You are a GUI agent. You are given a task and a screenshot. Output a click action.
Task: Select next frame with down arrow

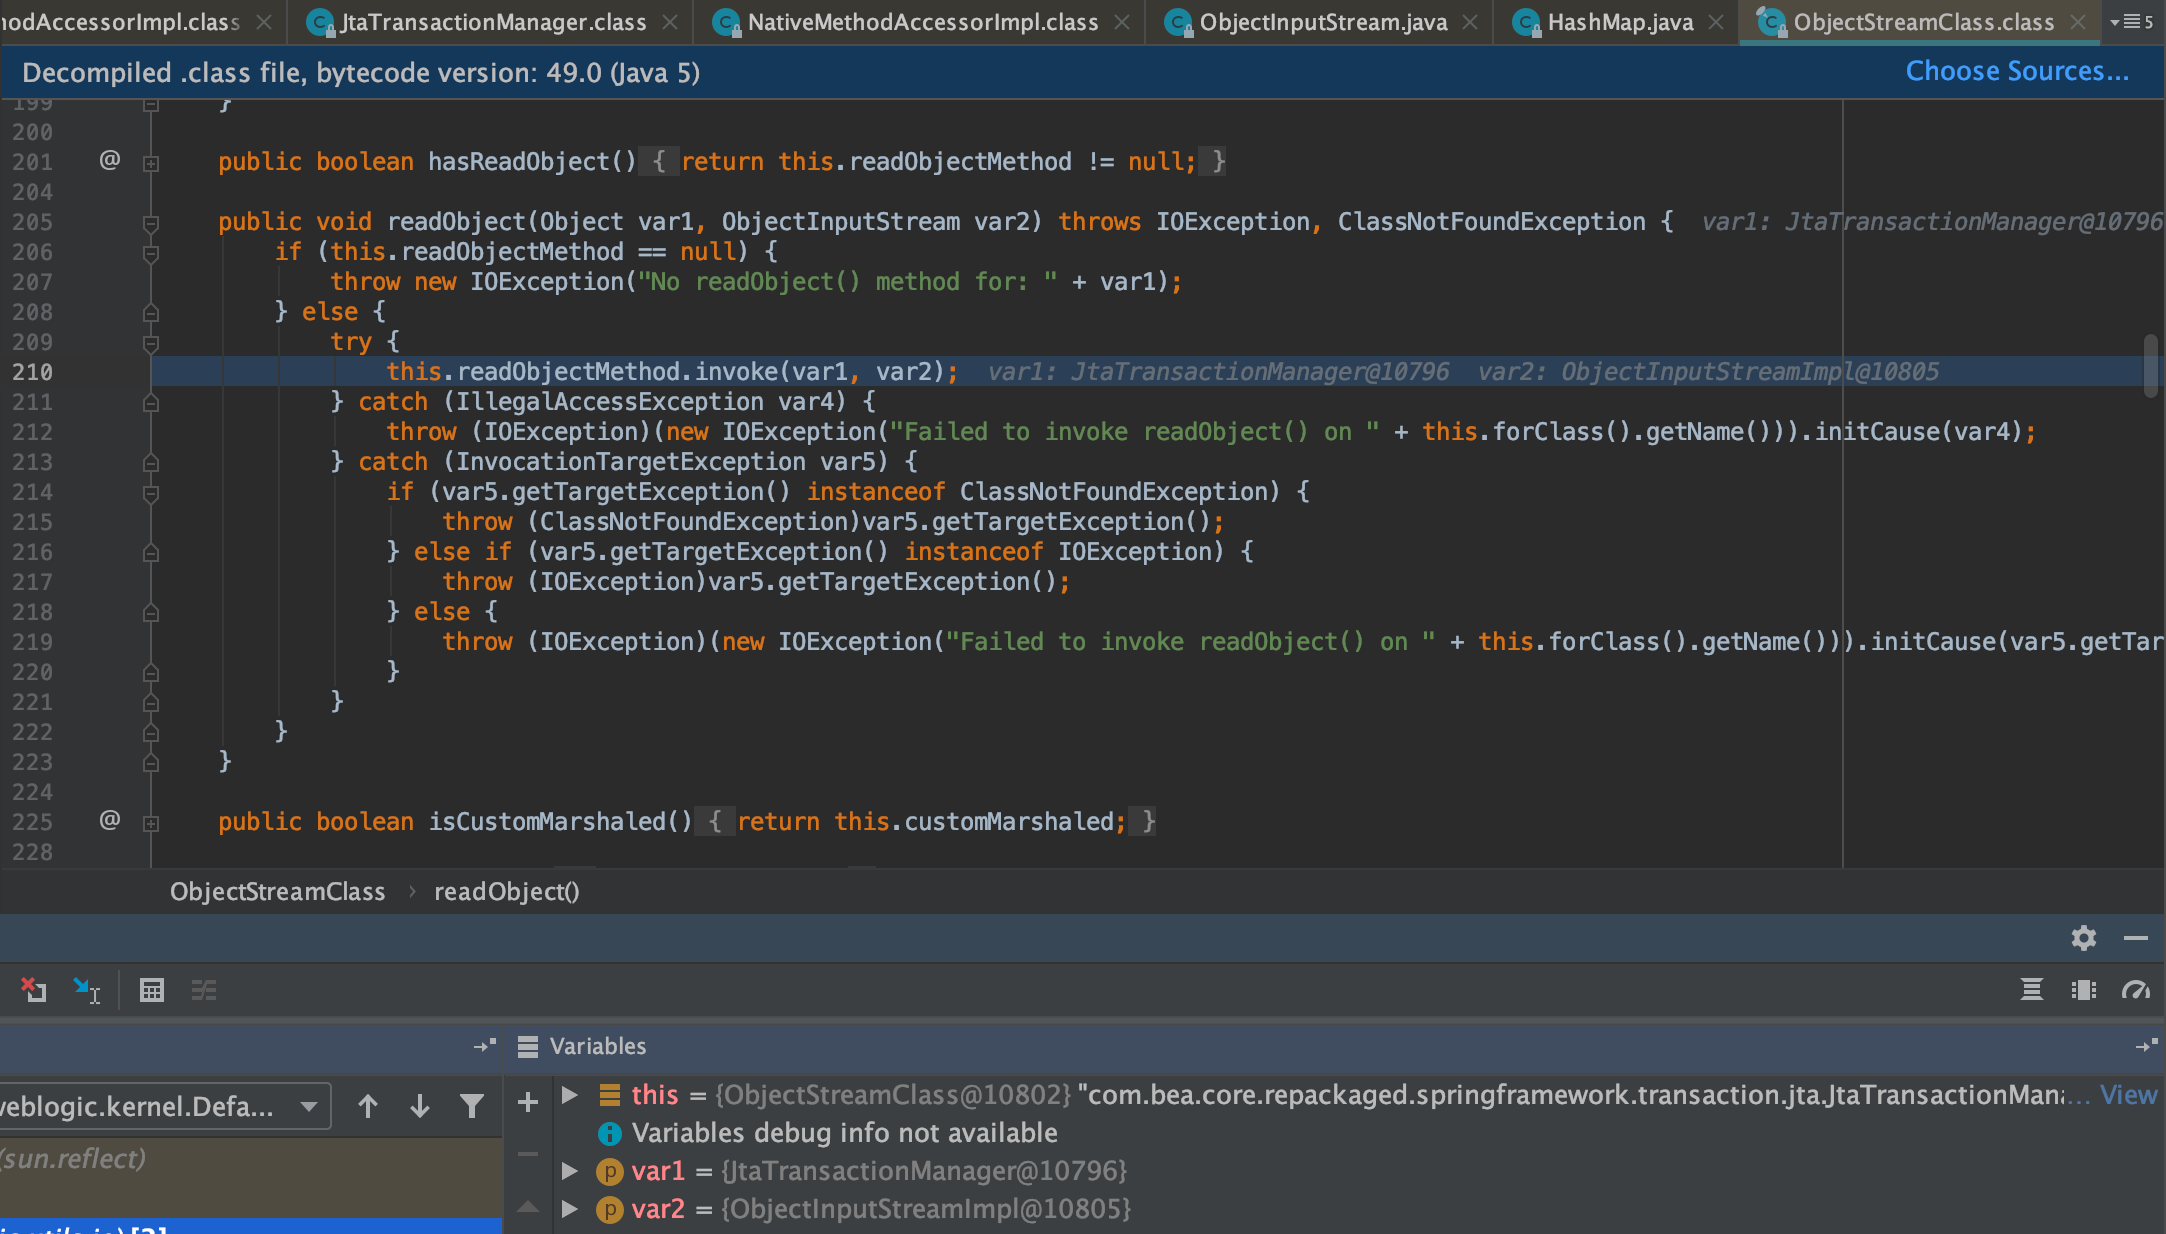(x=420, y=1106)
